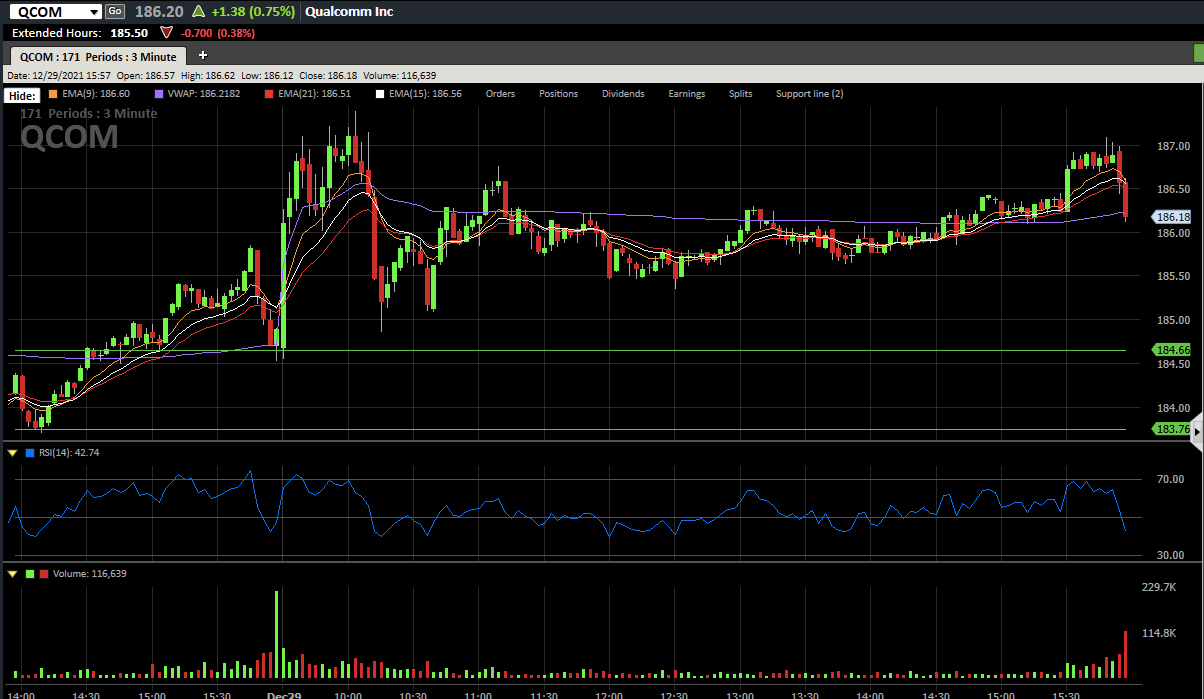Collapse the Volume panel yellow triangle

pyautogui.click(x=12, y=574)
